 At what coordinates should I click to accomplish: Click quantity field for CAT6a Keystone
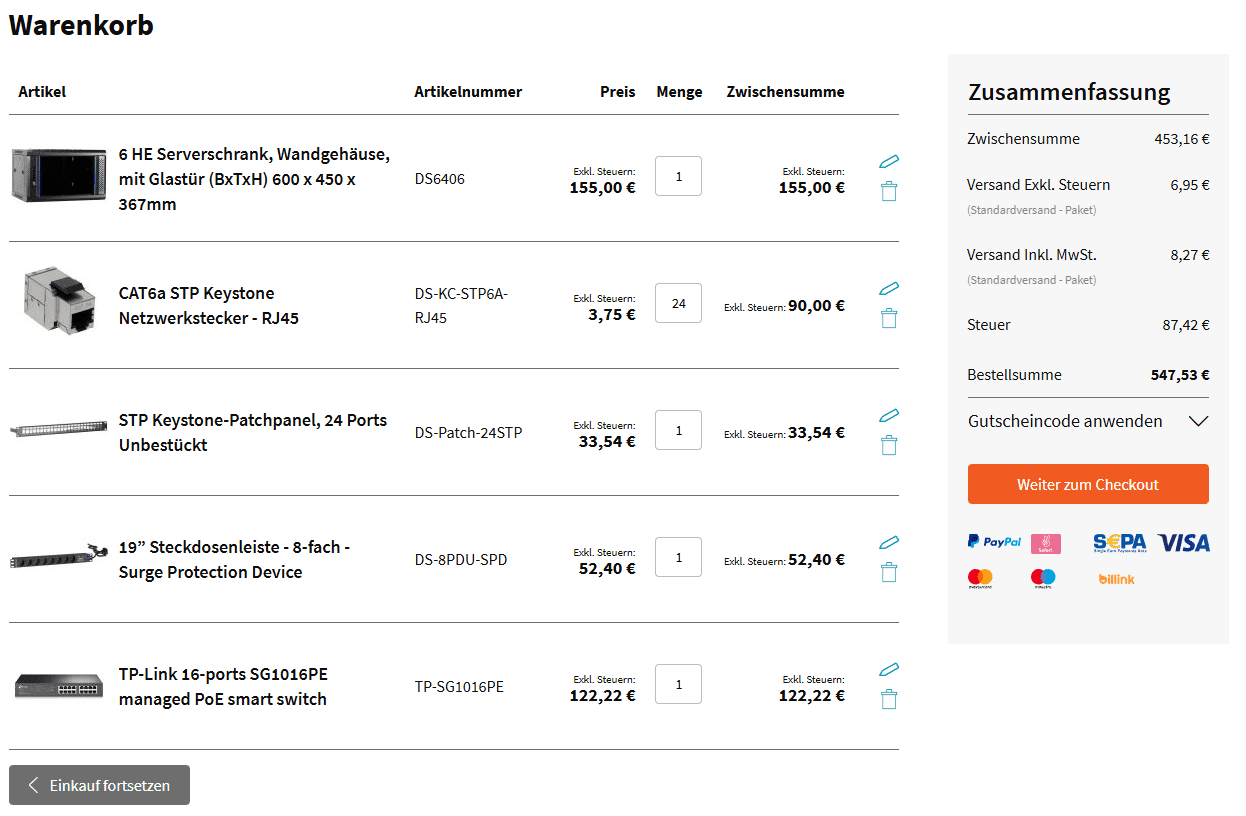[678, 303]
